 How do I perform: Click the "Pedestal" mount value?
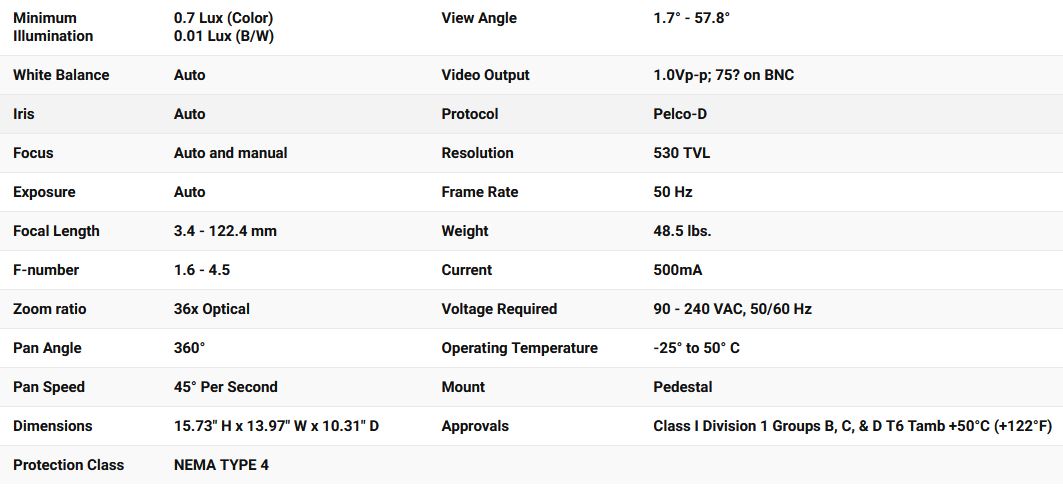(683, 387)
